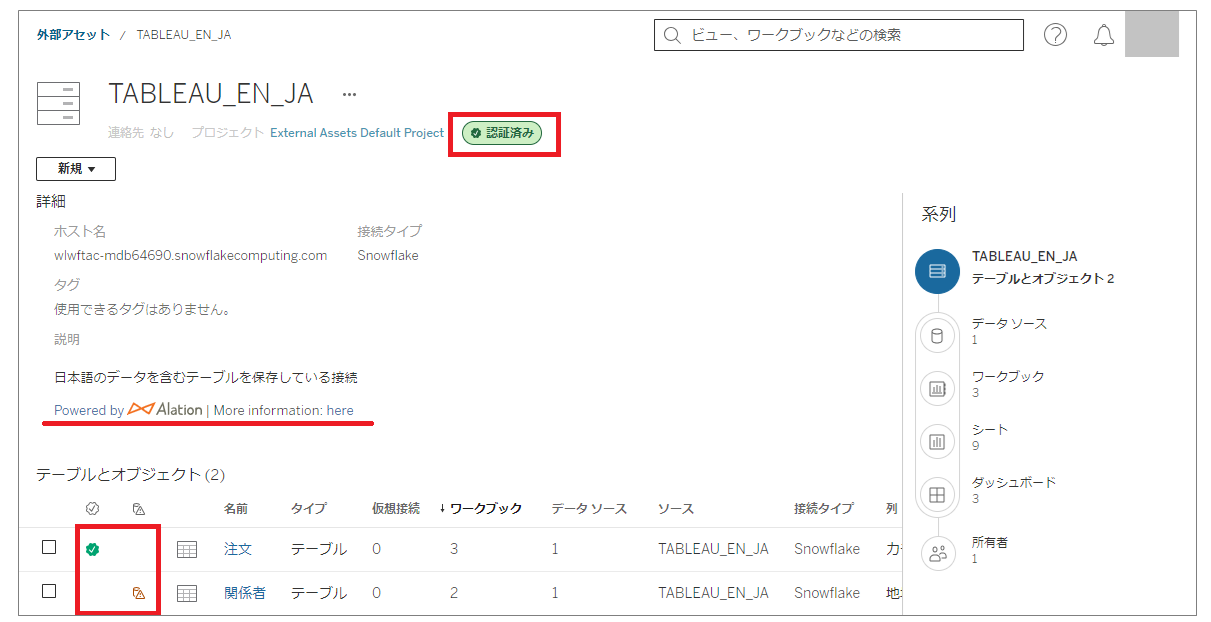Click the Snowflake connection type under 接続タイプ
This screenshot has width=1211, height=622.
coord(388,255)
